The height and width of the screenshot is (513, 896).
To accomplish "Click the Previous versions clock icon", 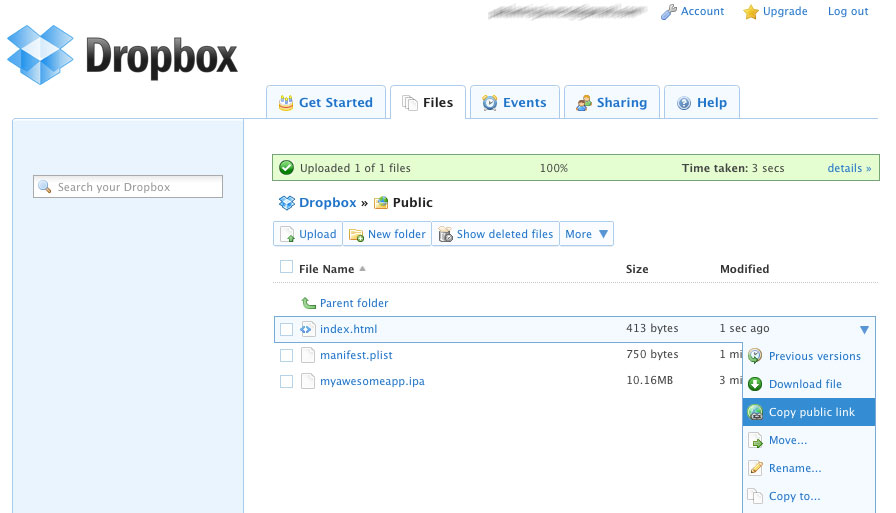I will point(755,356).
